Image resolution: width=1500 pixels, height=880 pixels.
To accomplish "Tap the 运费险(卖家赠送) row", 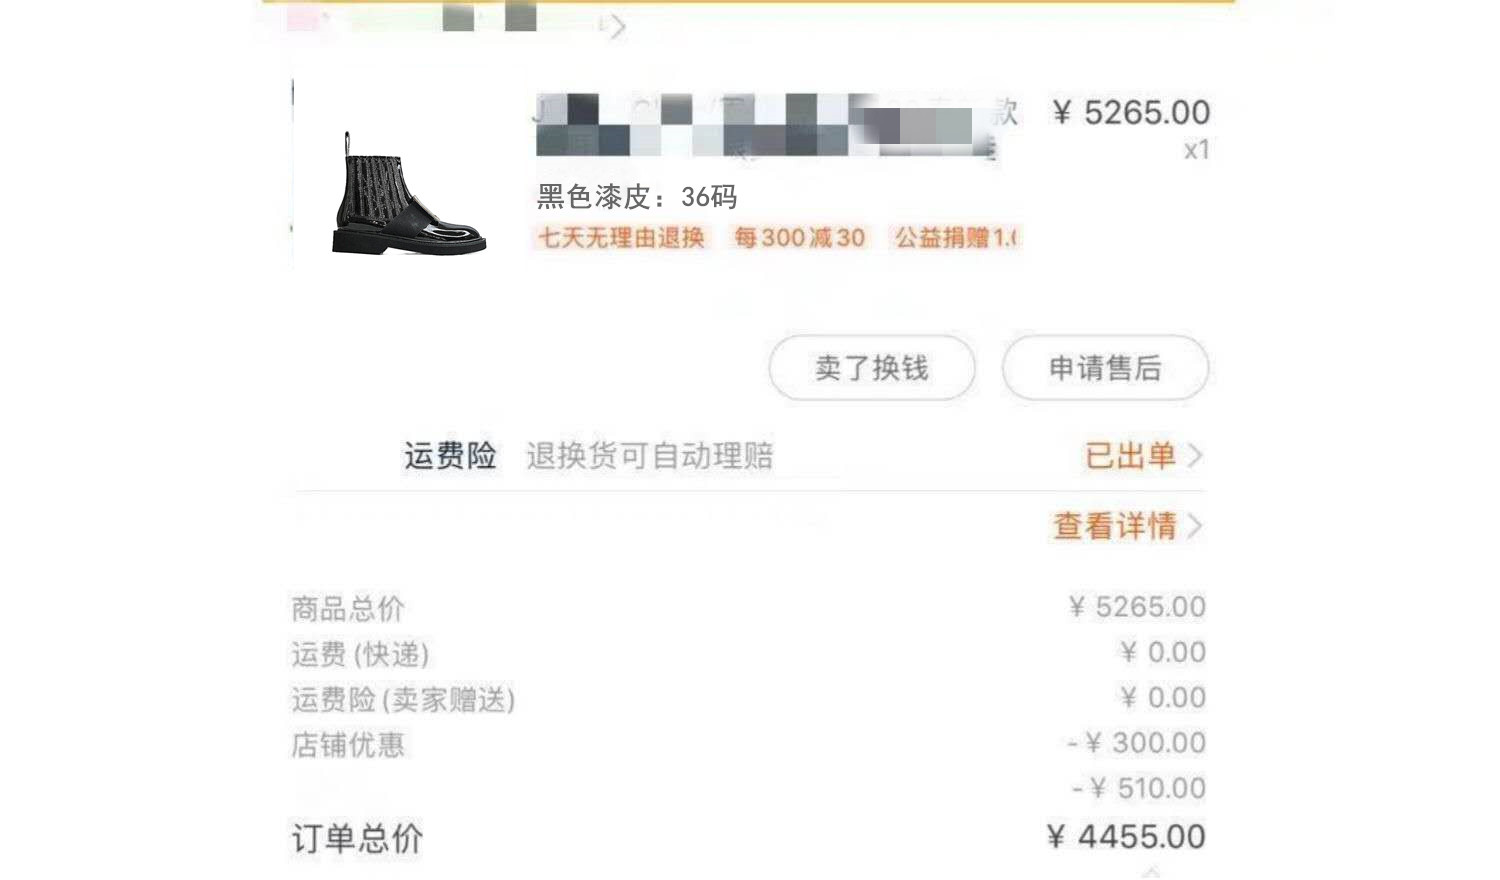I will 748,698.
